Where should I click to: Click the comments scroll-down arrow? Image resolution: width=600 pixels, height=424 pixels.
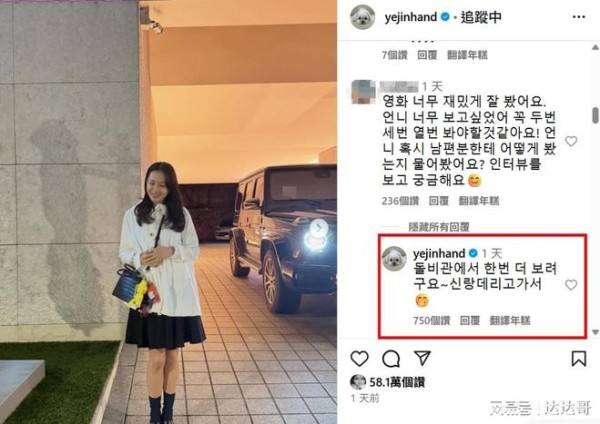(x=595, y=332)
